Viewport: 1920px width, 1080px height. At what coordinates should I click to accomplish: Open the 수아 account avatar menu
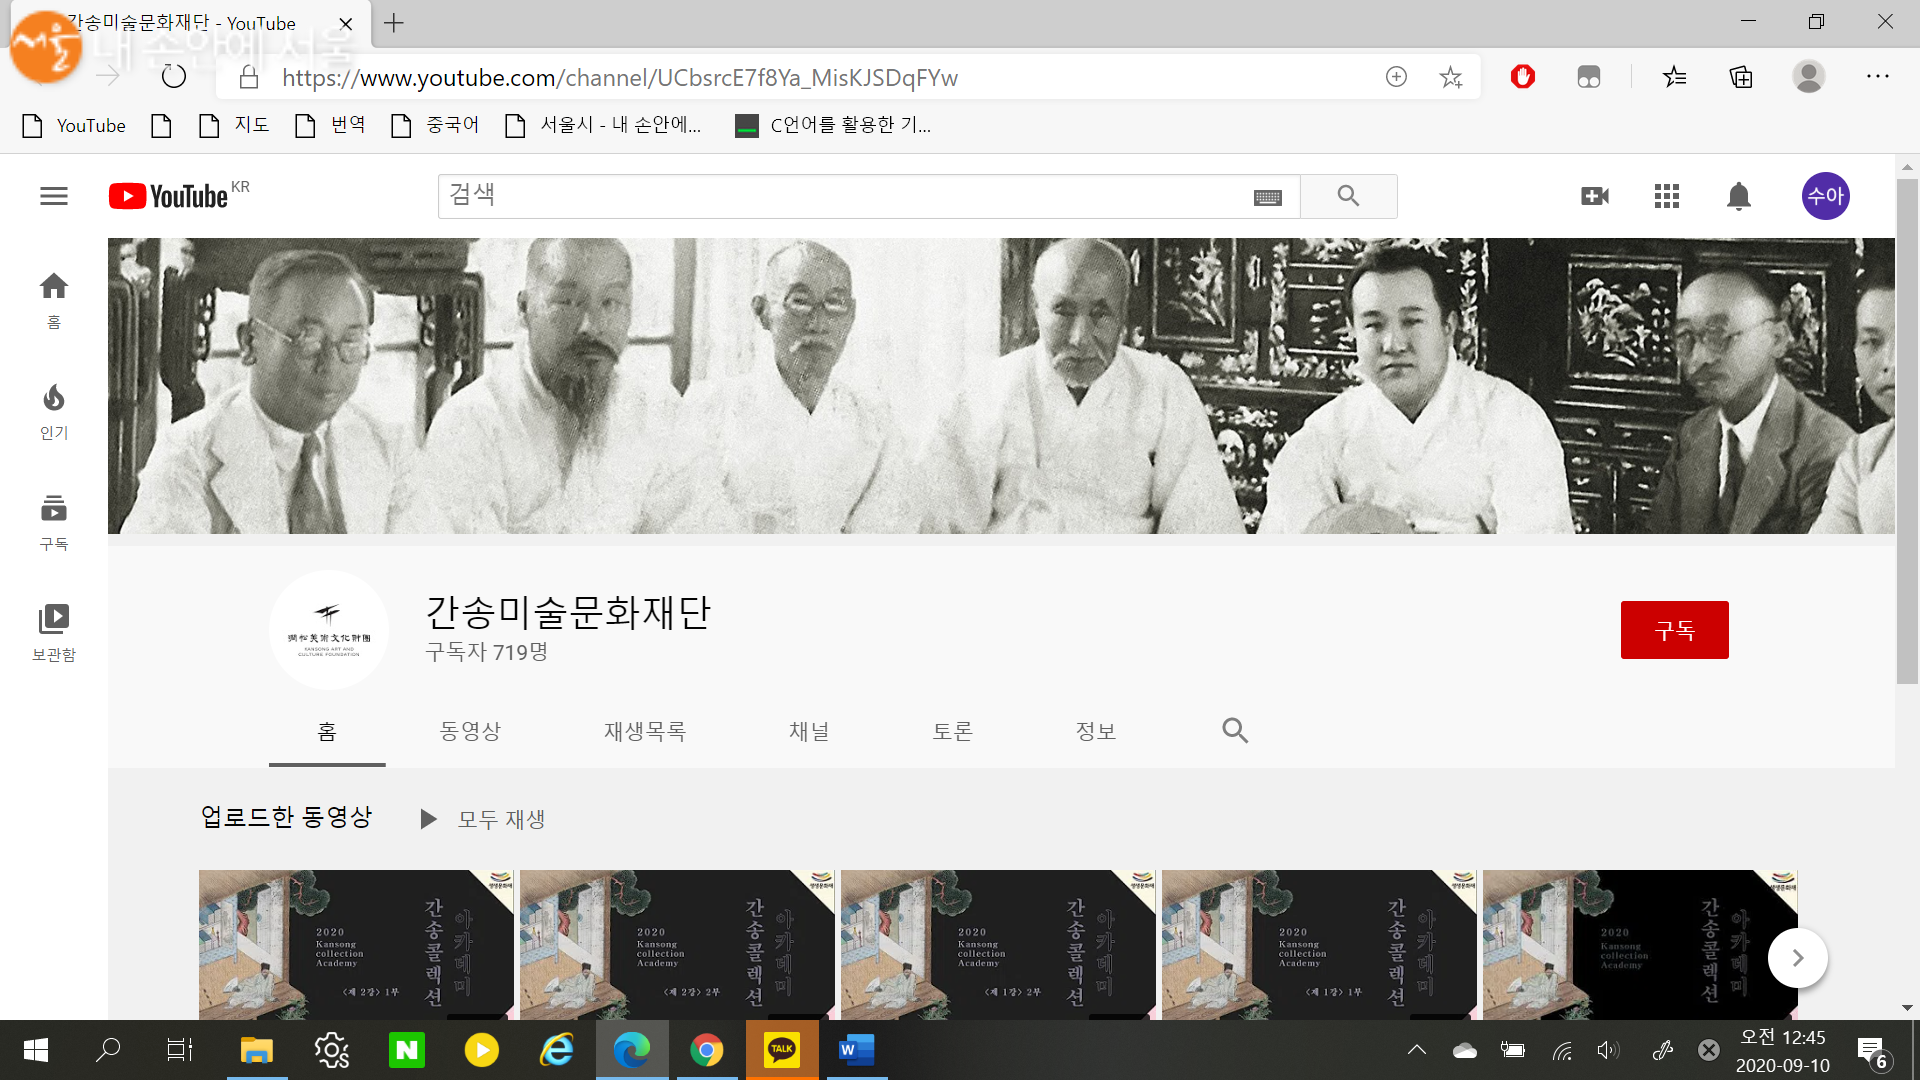(1825, 196)
